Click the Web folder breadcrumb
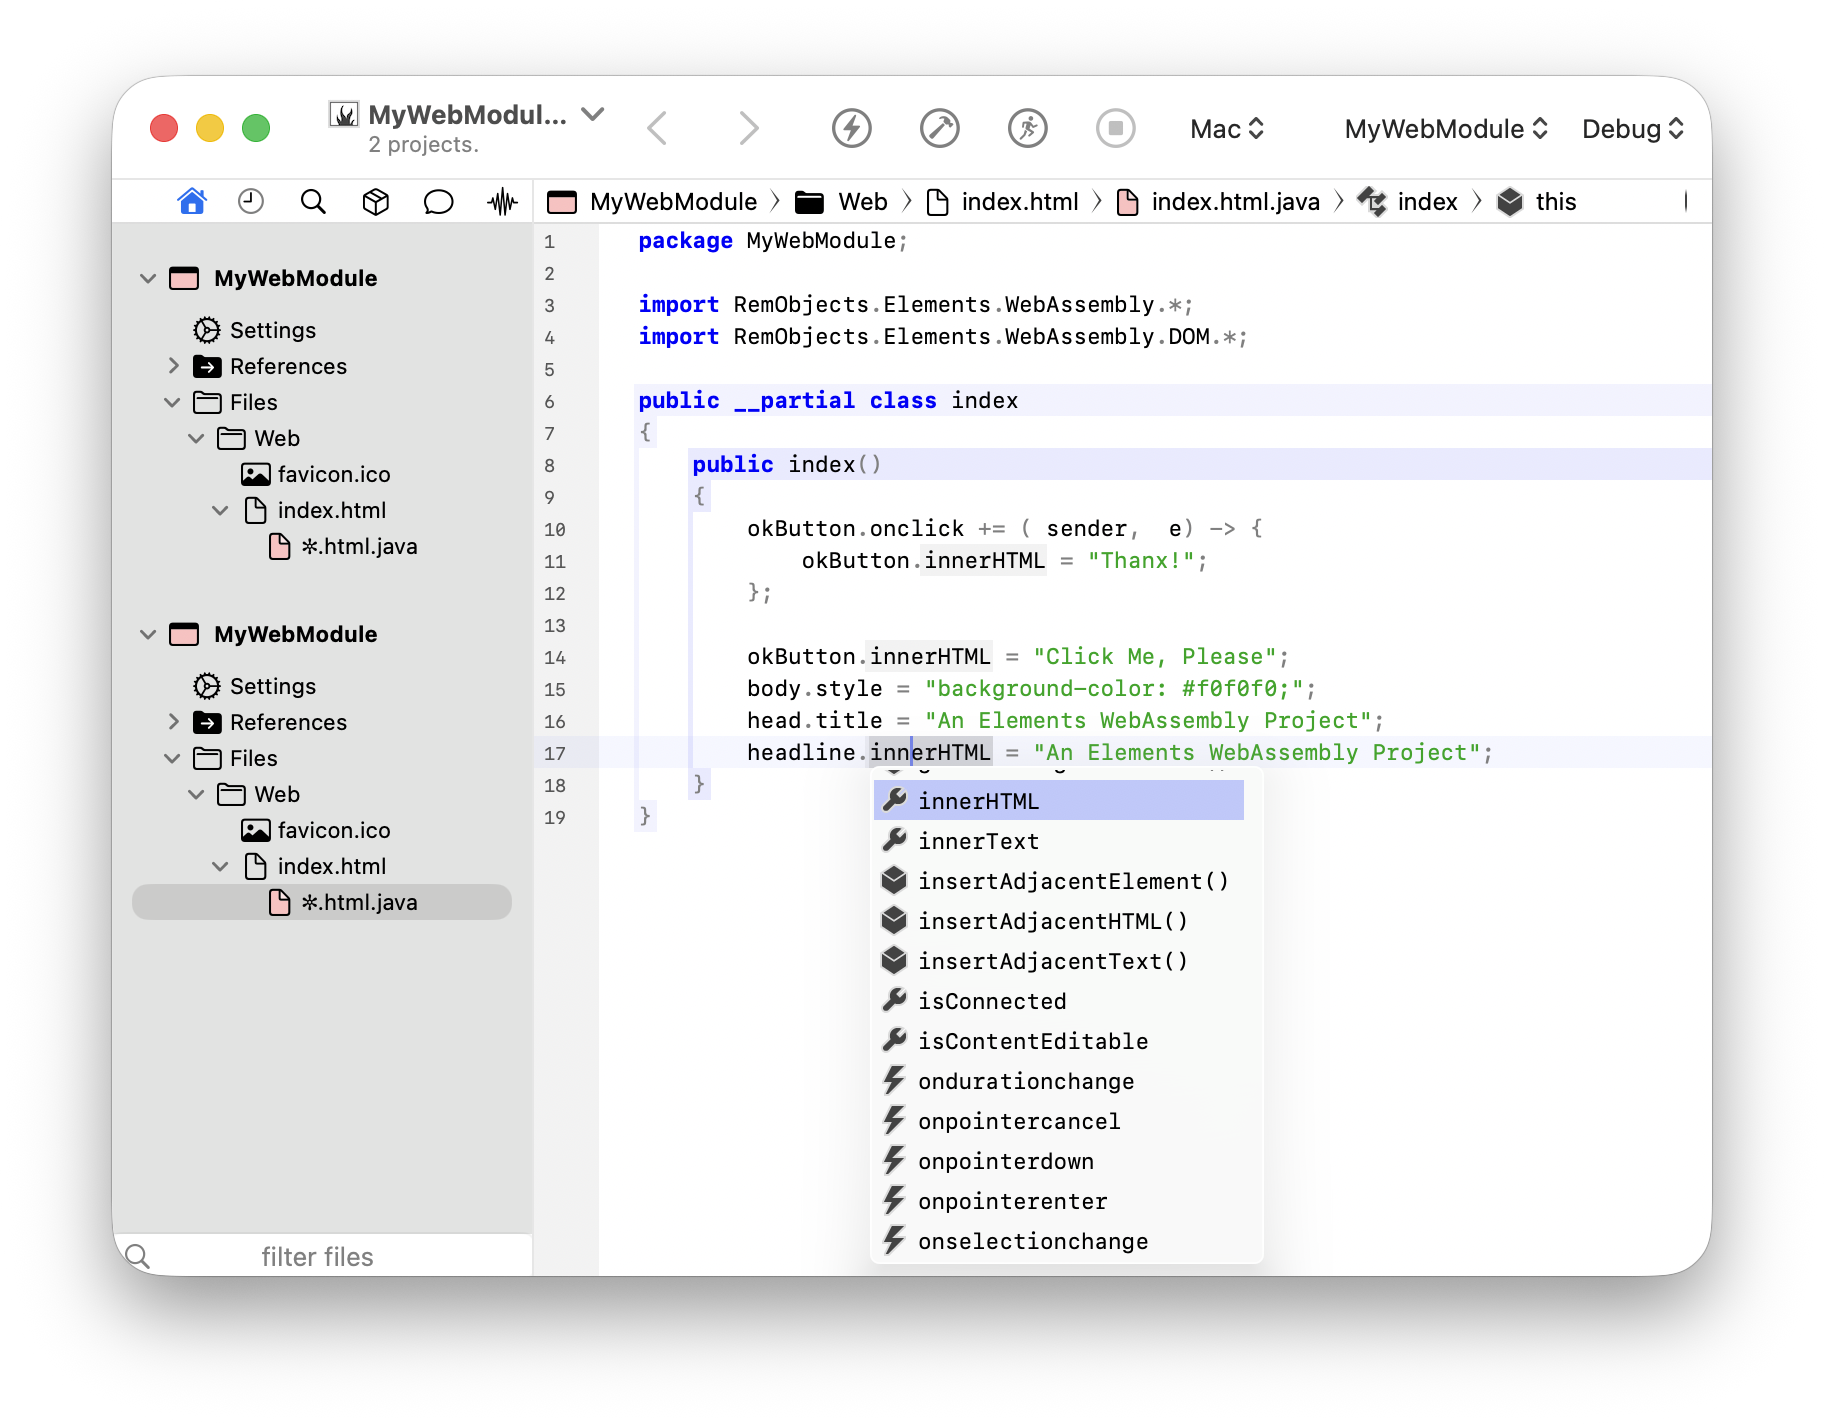 coord(841,202)
